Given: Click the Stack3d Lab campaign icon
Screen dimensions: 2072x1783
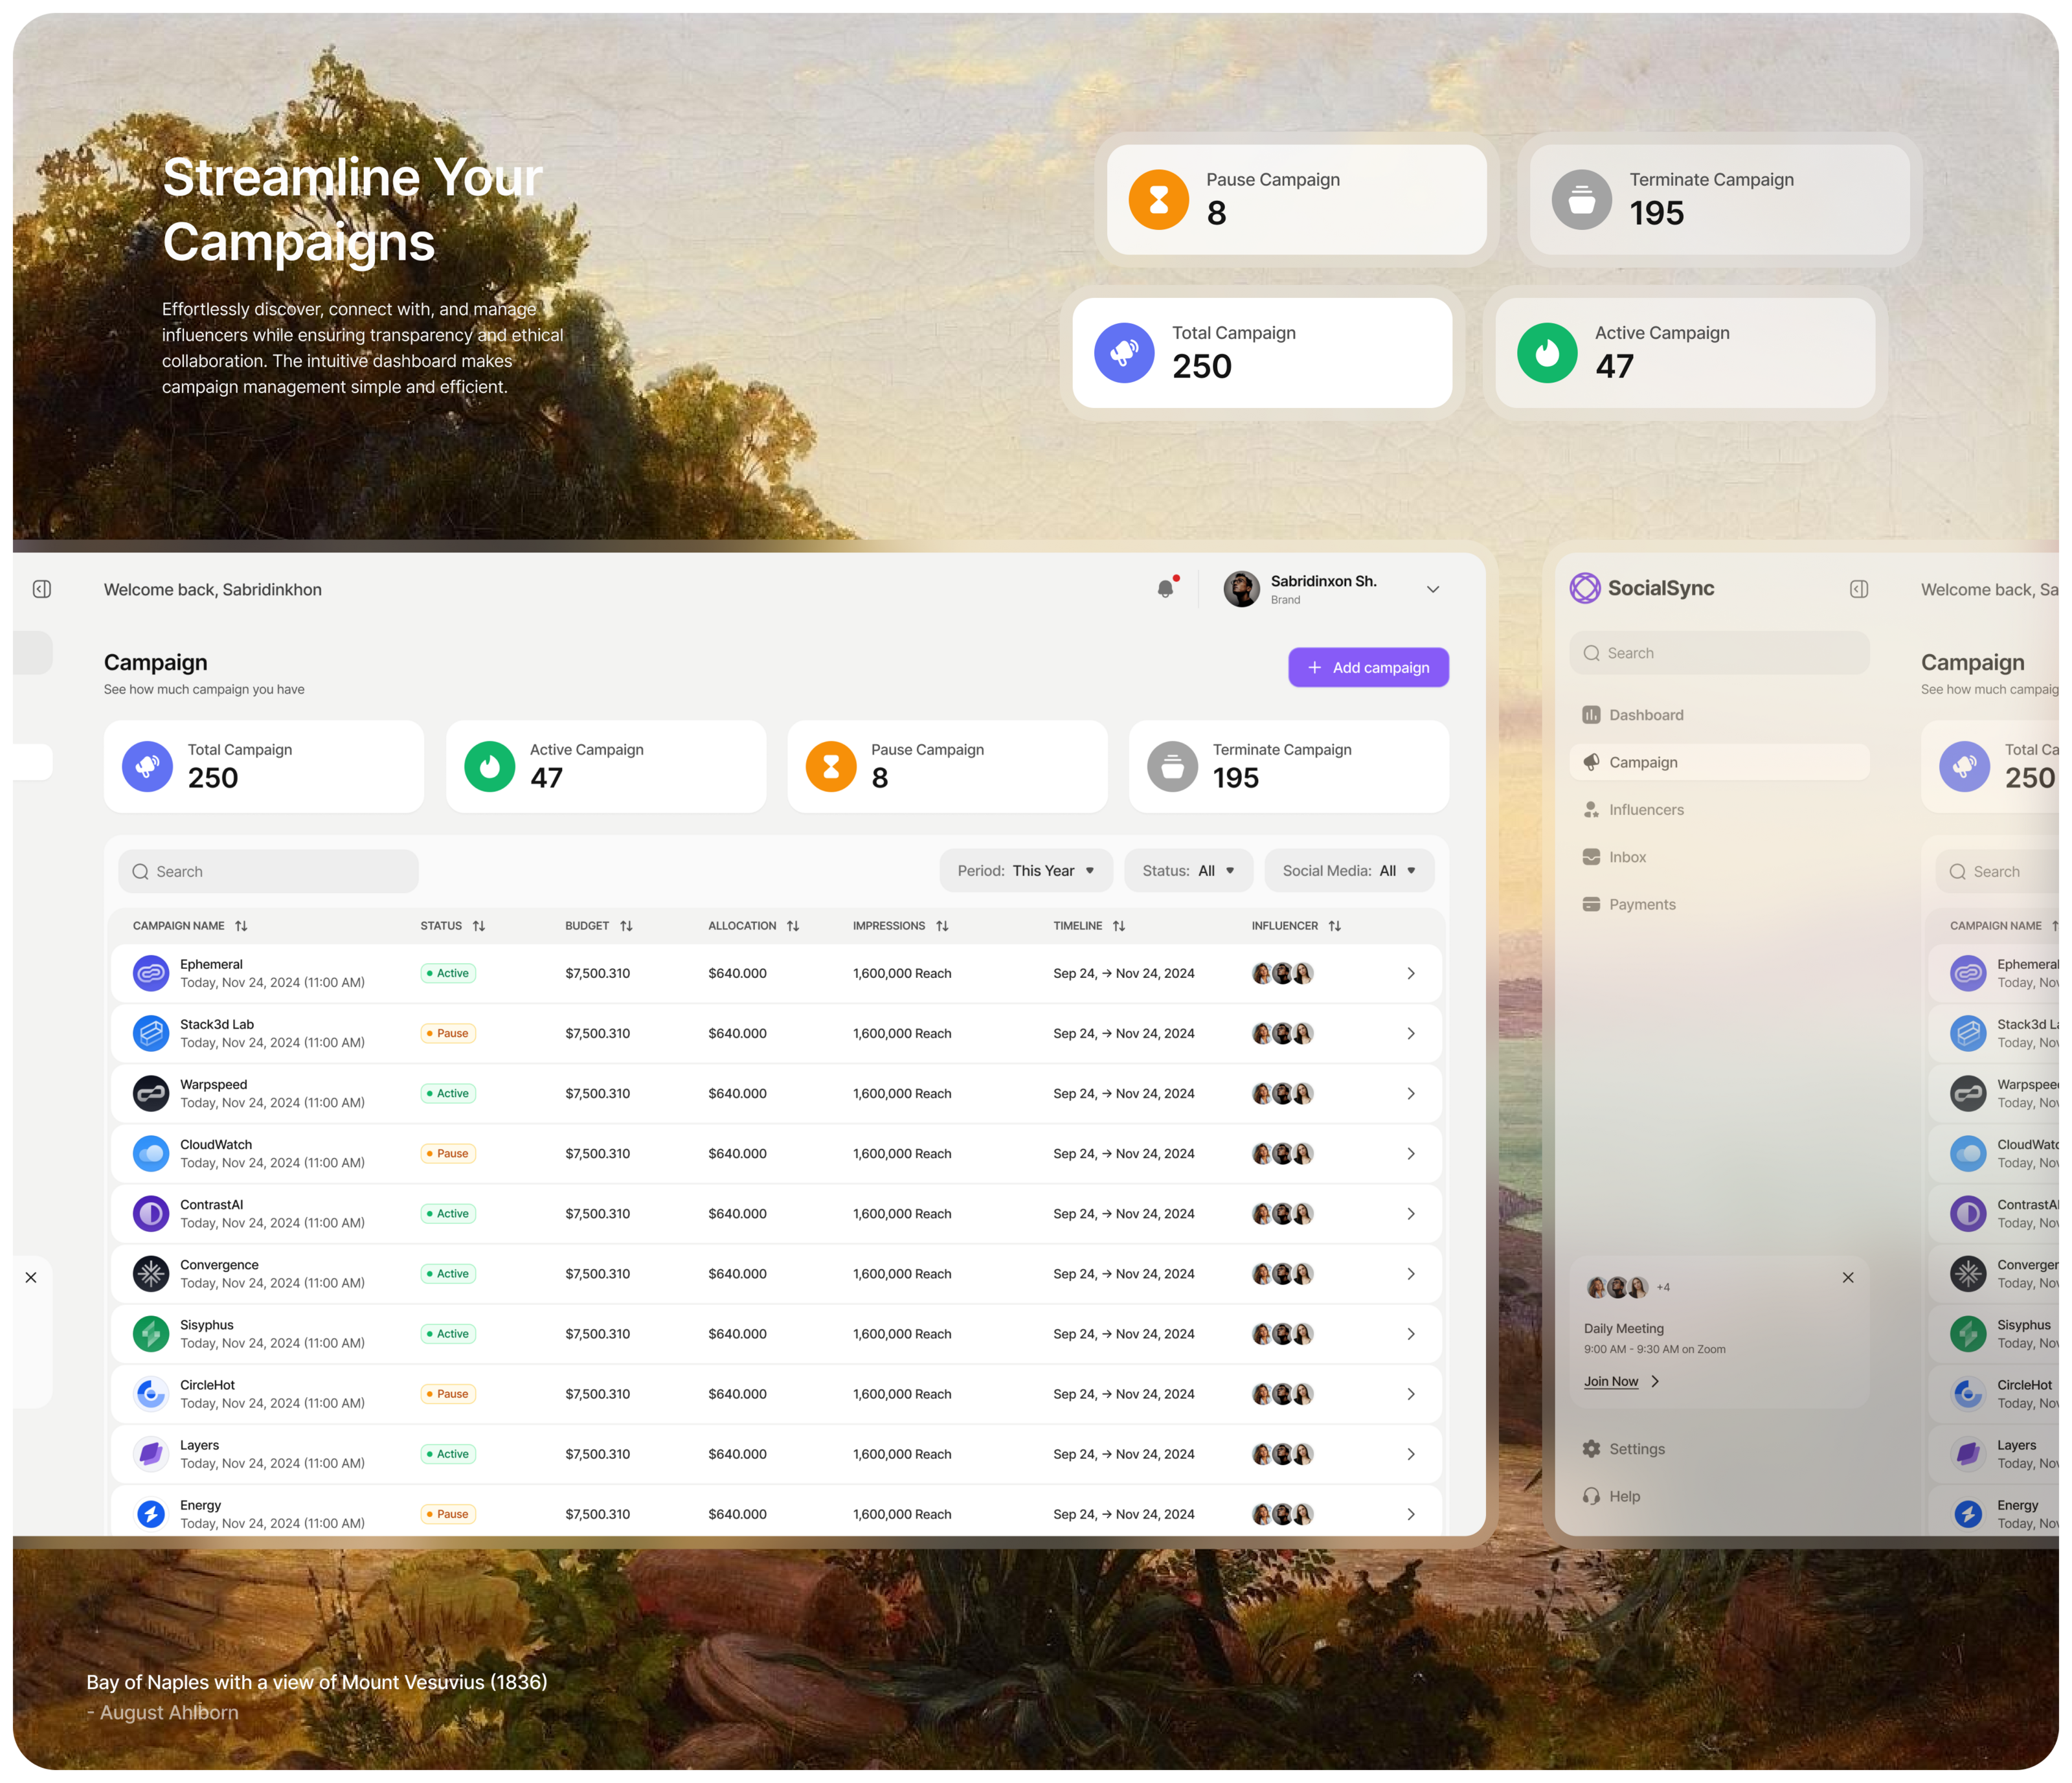Looking at the screenshot, I should click(151, 1033).
